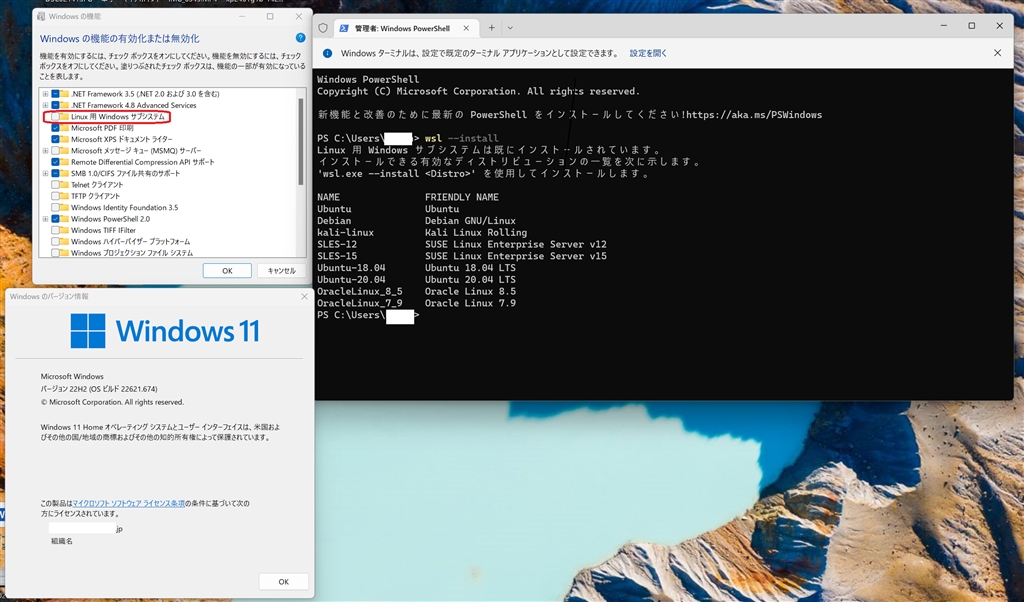
Task: Check Windows プロジェクション ファイル システム
Action: tap(56, 253)
